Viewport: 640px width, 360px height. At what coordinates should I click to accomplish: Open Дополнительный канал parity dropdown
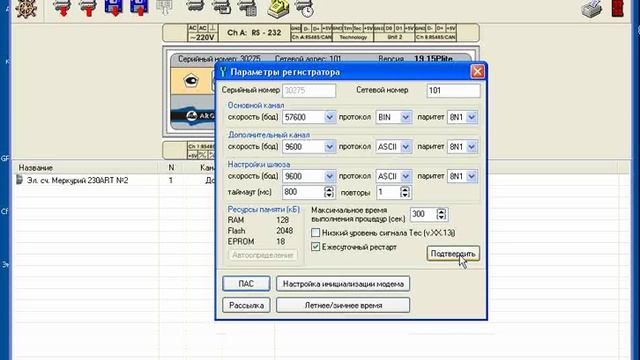[x=471, y=147]
